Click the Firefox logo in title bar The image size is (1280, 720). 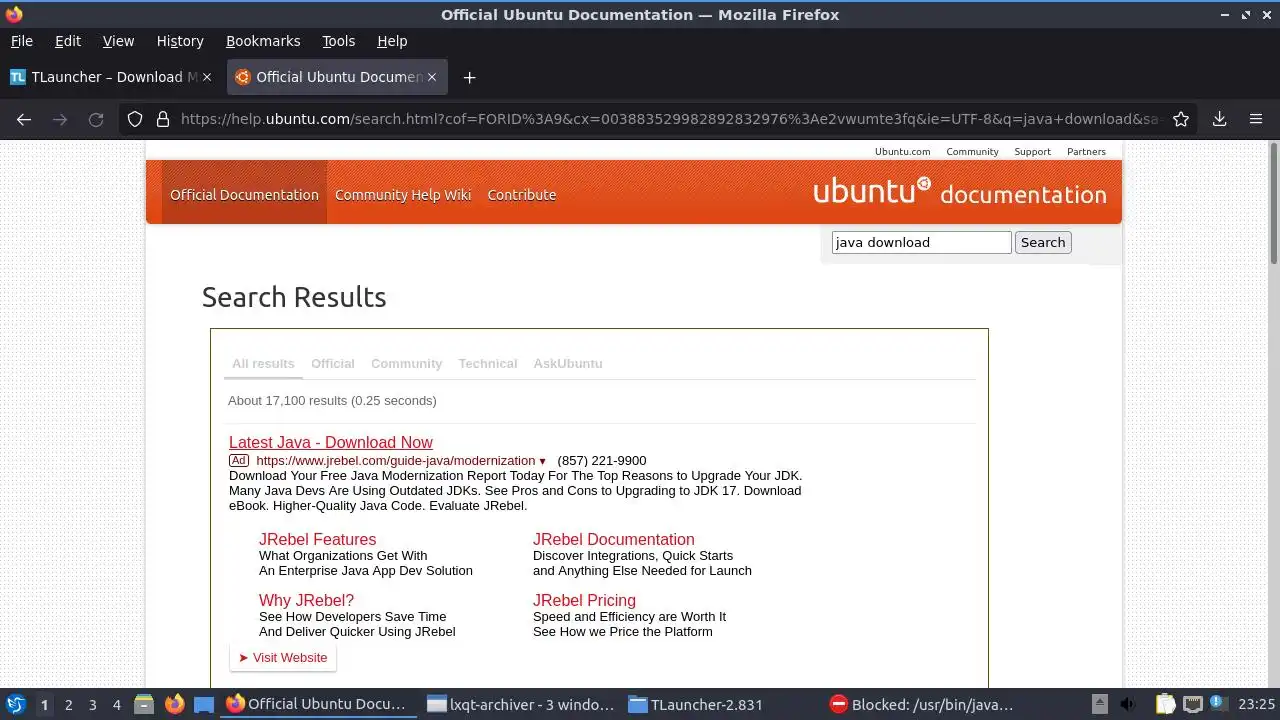click(14, 14)
